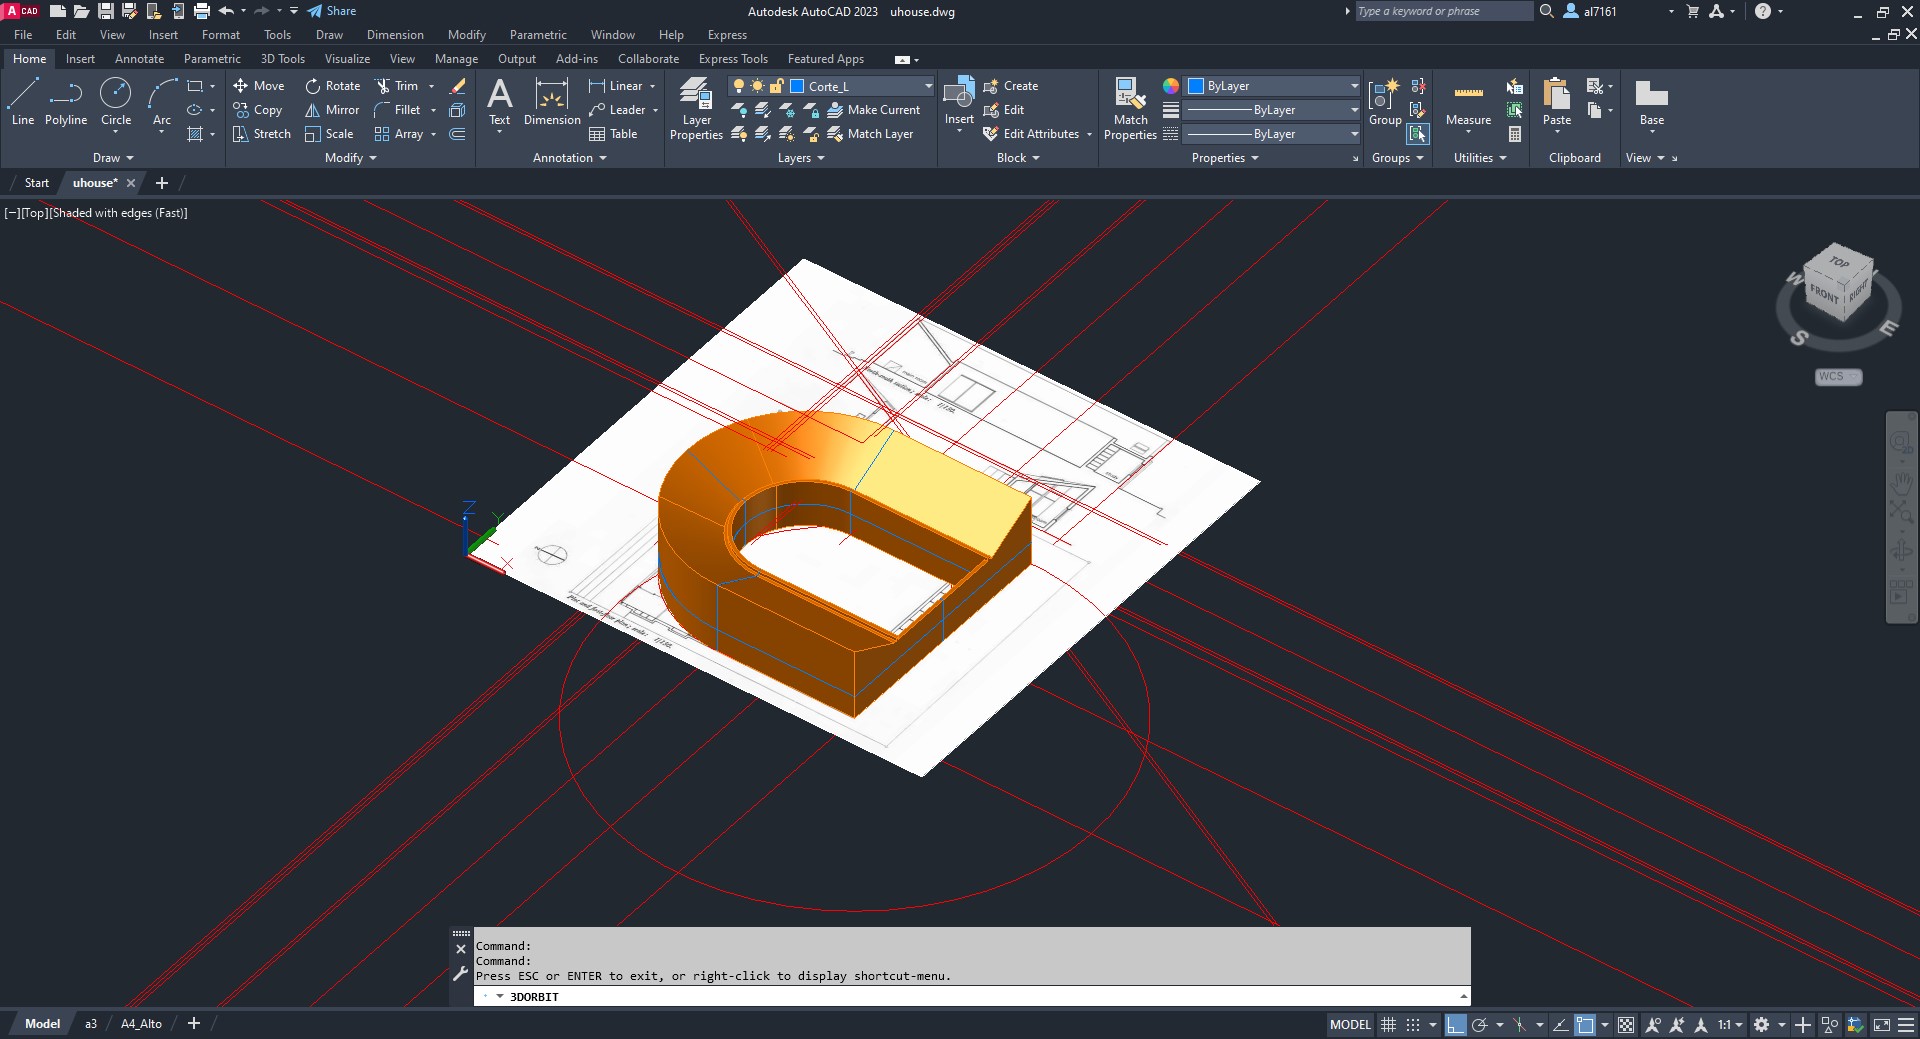Click the keyword search input field

pyautogui.click(x=1442, y=11)
